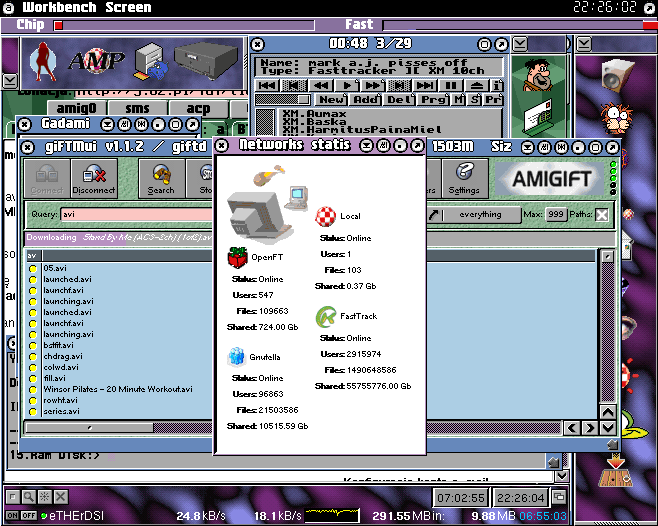Click the FastTrack network icon

[x=326, y=317]
